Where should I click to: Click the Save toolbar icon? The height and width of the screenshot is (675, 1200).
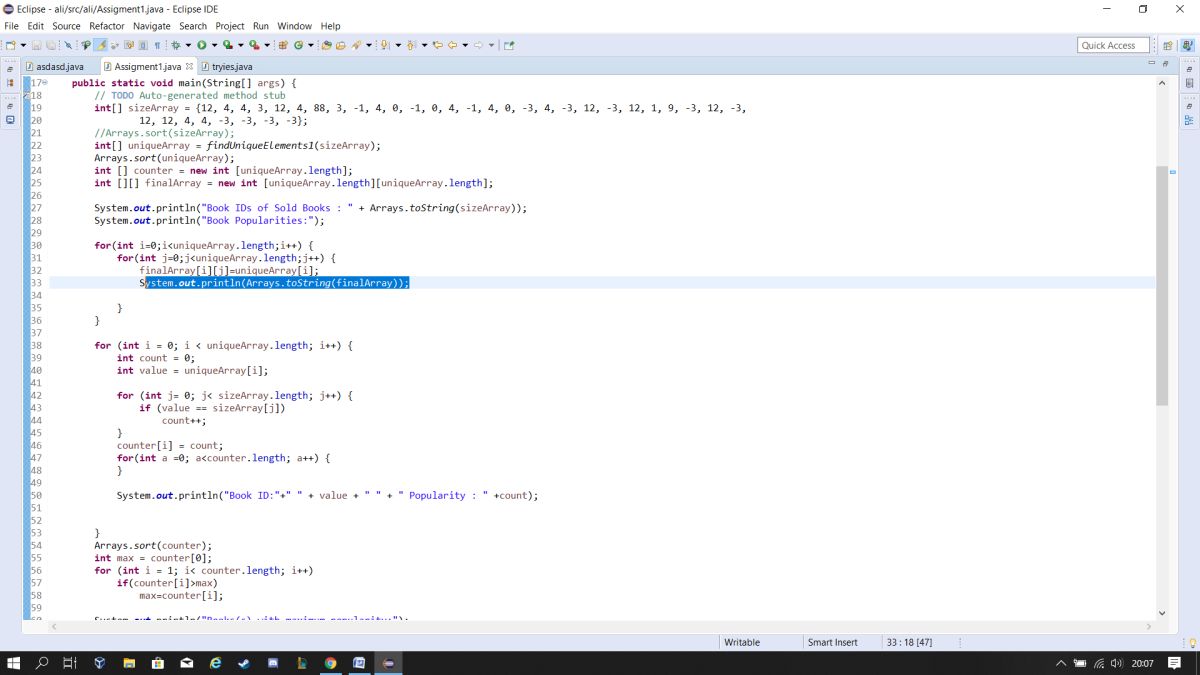(x=36, y=45)
